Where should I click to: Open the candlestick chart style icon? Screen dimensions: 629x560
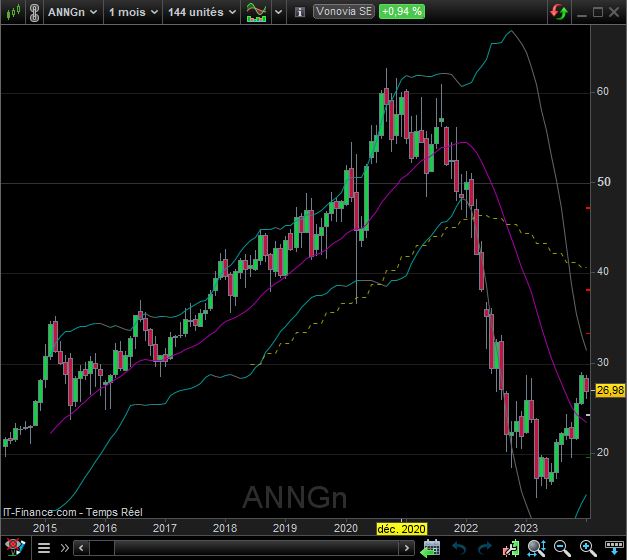pyautogui.click(x=13, y=12)
